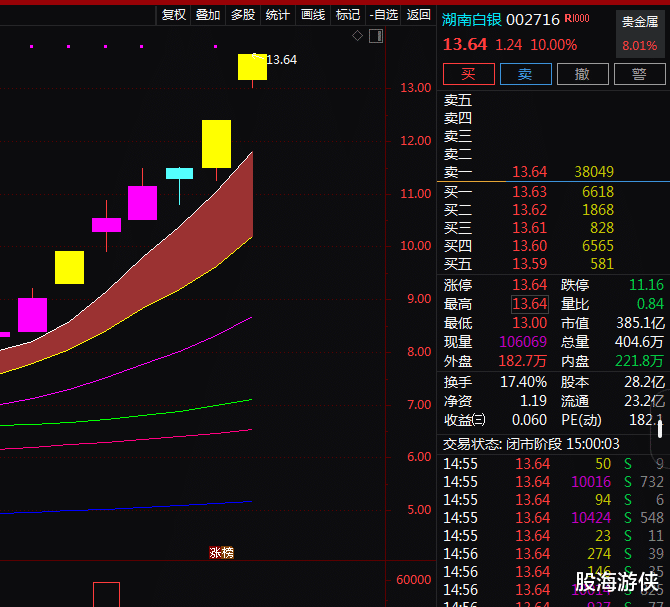
Task: Open the 叠加 overlay option
Action: point(208,15)
